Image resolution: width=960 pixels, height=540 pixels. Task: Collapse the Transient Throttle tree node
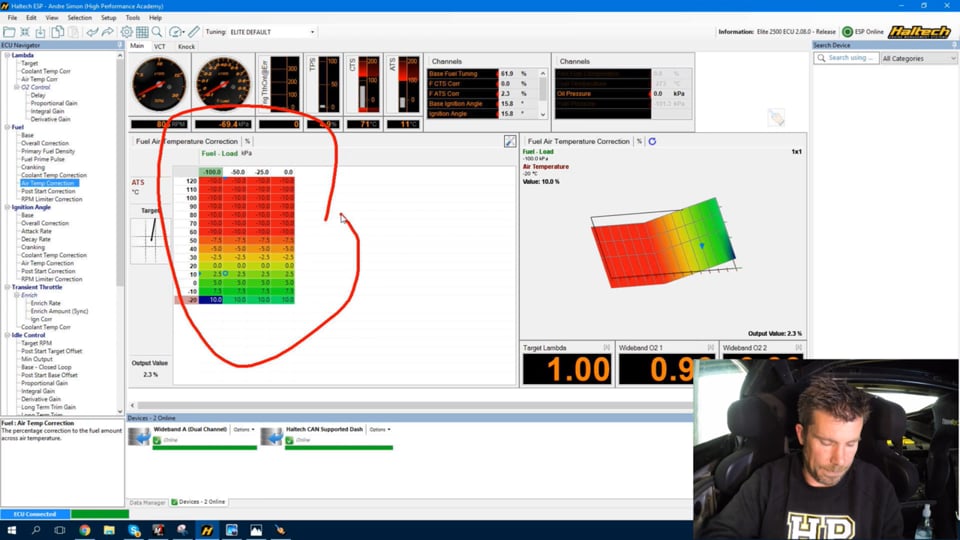[x=7, y=287]
